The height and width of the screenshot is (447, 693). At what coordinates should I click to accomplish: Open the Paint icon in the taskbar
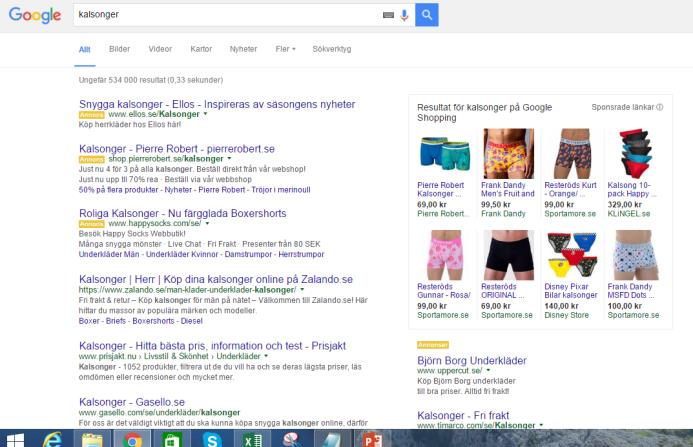click(292, 439)
